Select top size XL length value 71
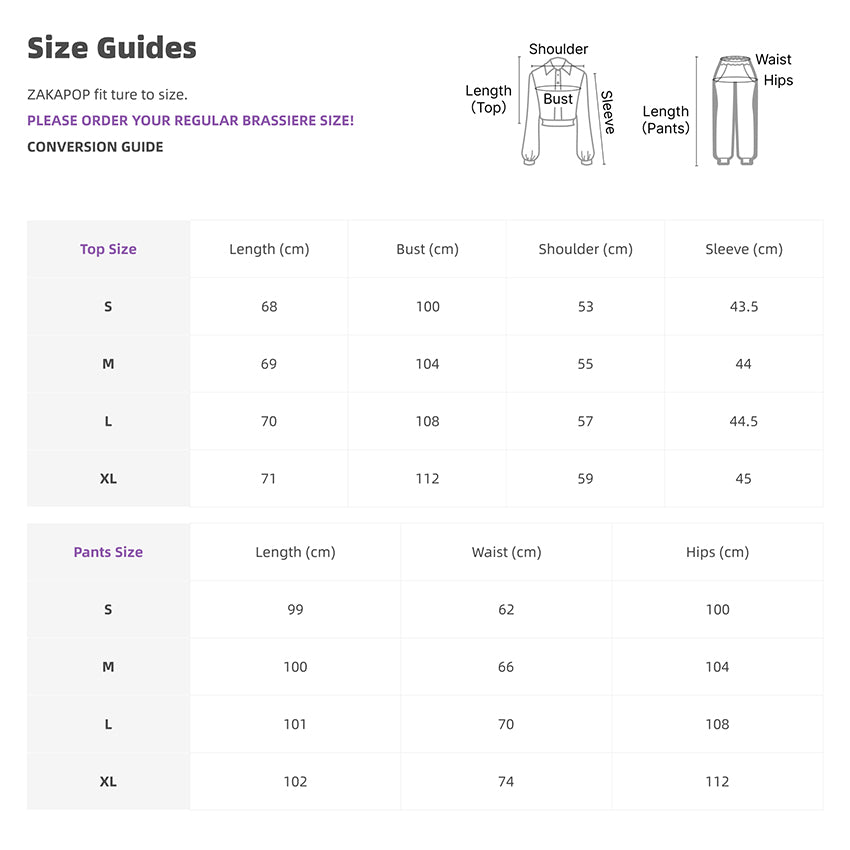Viewport: 850px width, 850px height. click(x=269, y=479)
